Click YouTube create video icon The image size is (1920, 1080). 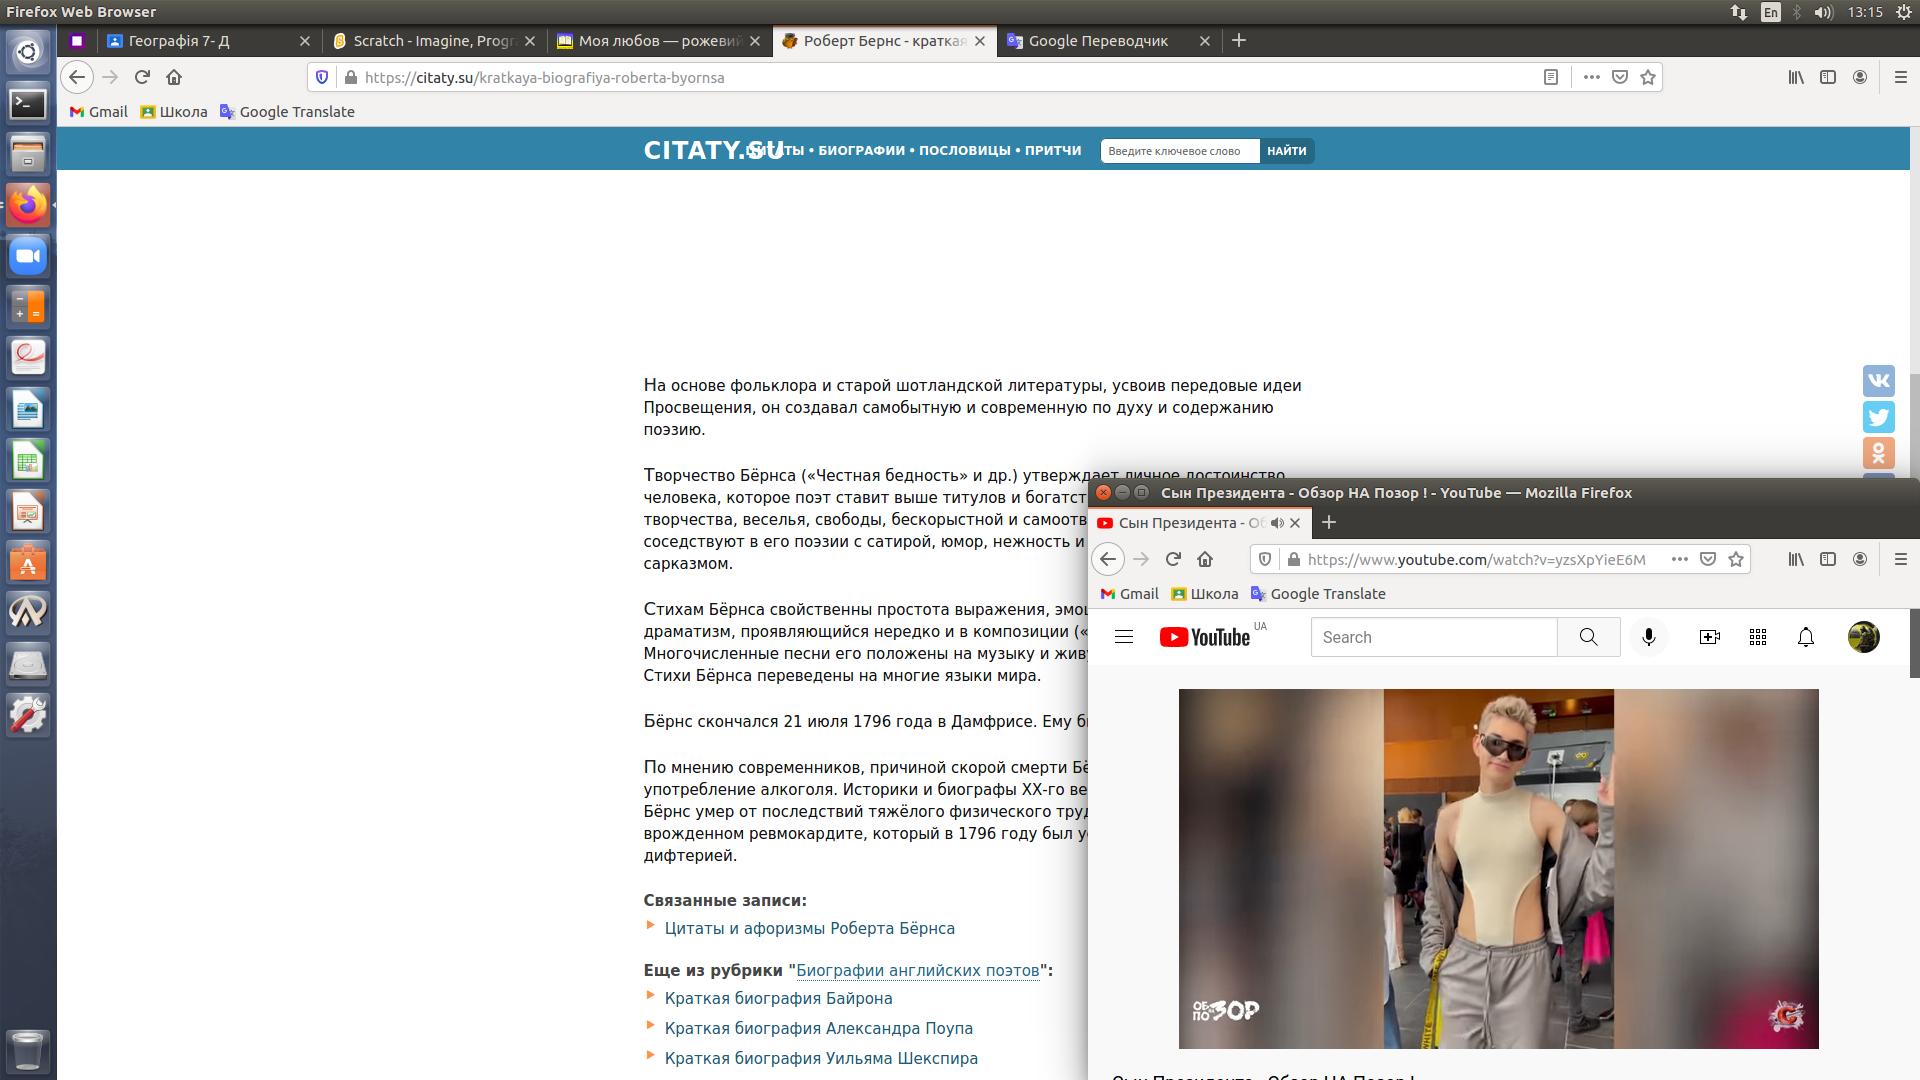[1710, 637]
